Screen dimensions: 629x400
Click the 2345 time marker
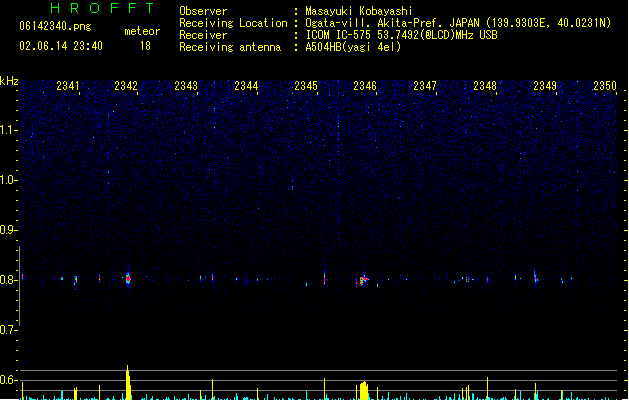(306, 86)
